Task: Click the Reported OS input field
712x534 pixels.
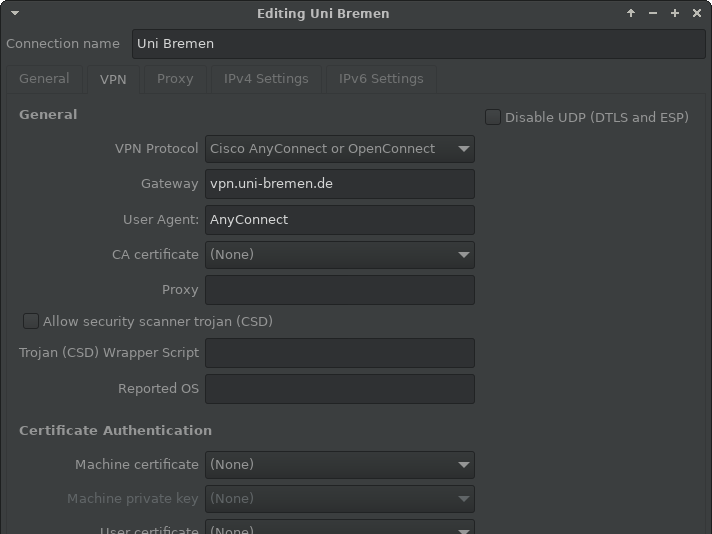Action: tap(339, 389)
